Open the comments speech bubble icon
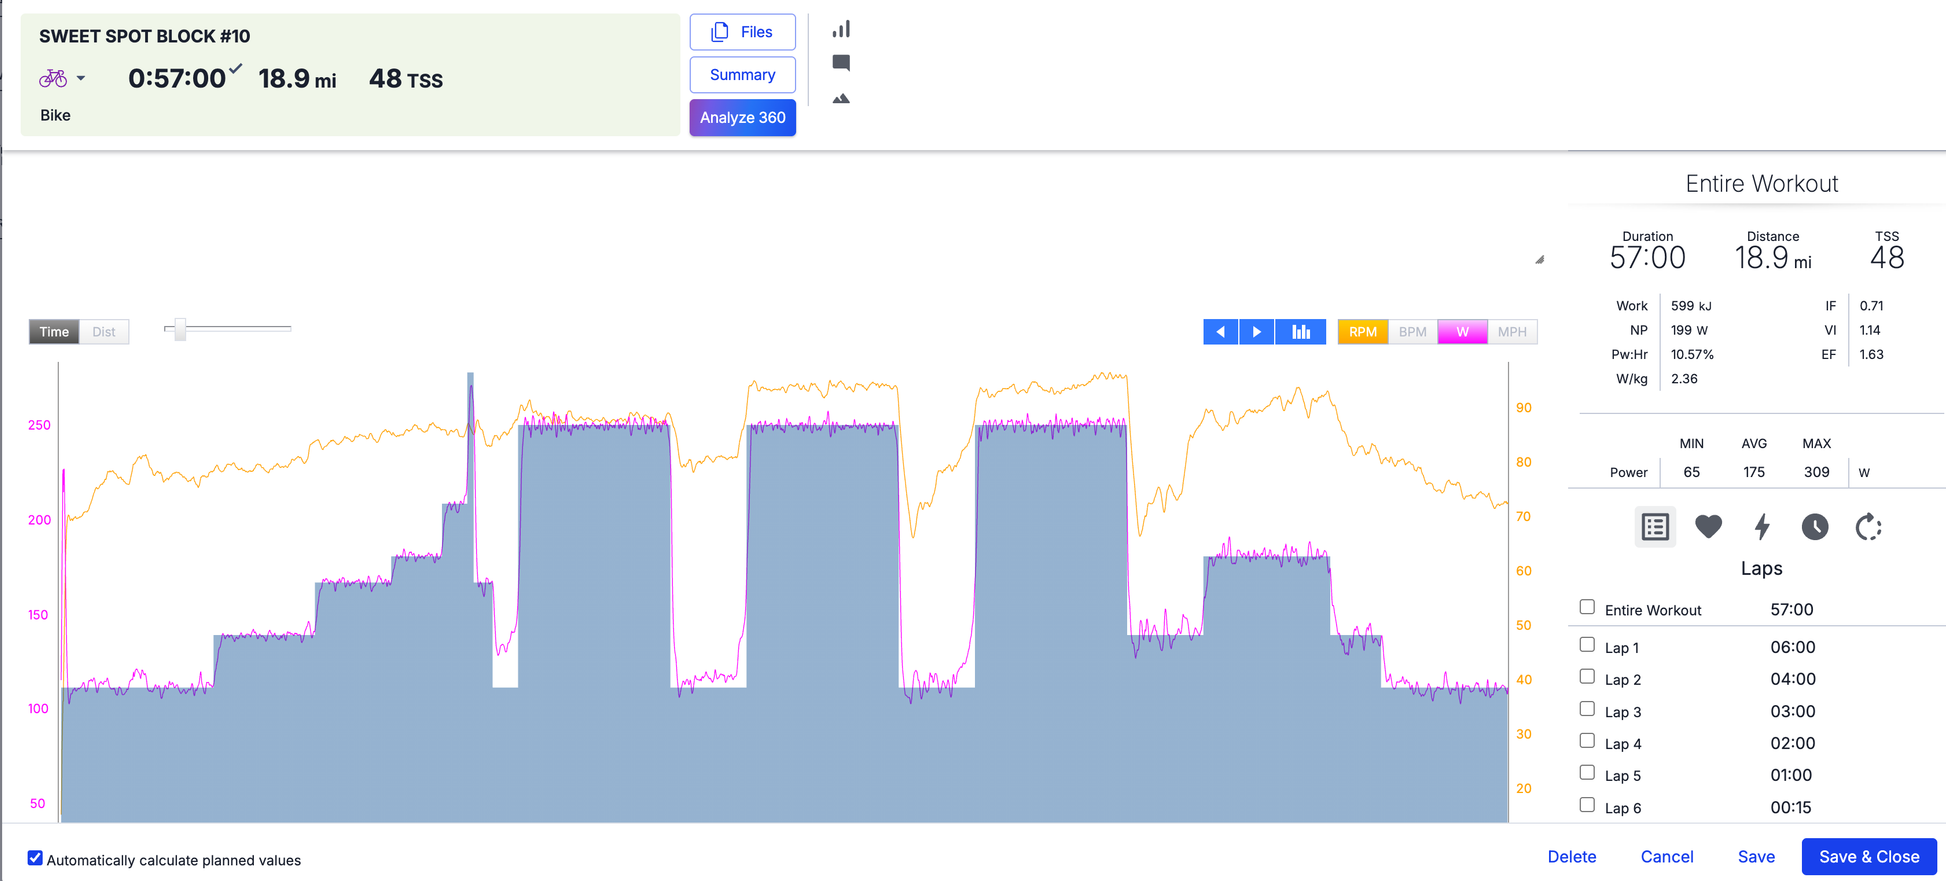The image size is (1946, 881). pyautogui.click(x=841, y=63)
